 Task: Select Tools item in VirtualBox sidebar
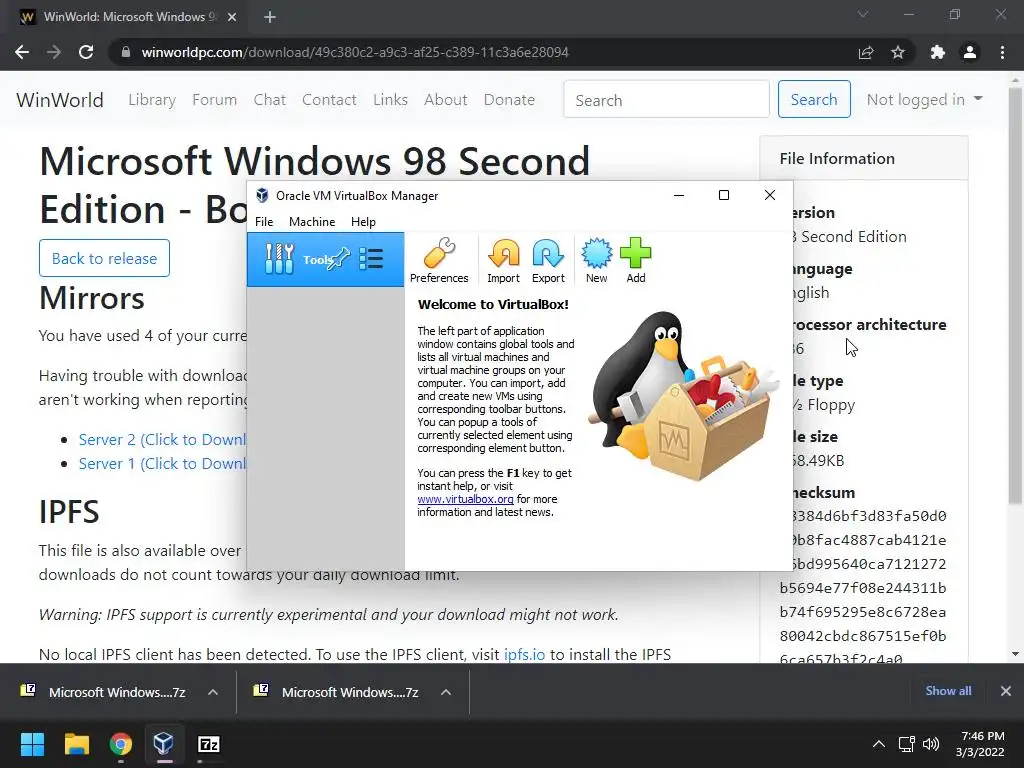[x=325, y=259]
